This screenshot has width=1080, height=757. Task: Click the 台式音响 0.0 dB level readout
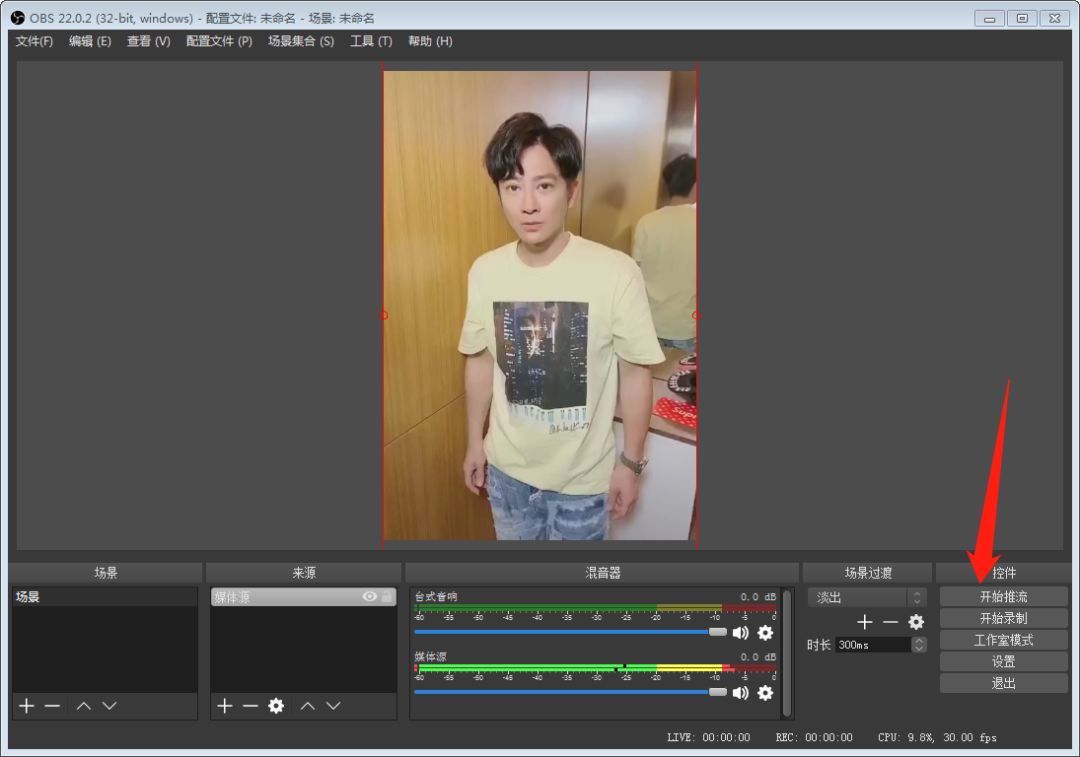coord(758,597)
